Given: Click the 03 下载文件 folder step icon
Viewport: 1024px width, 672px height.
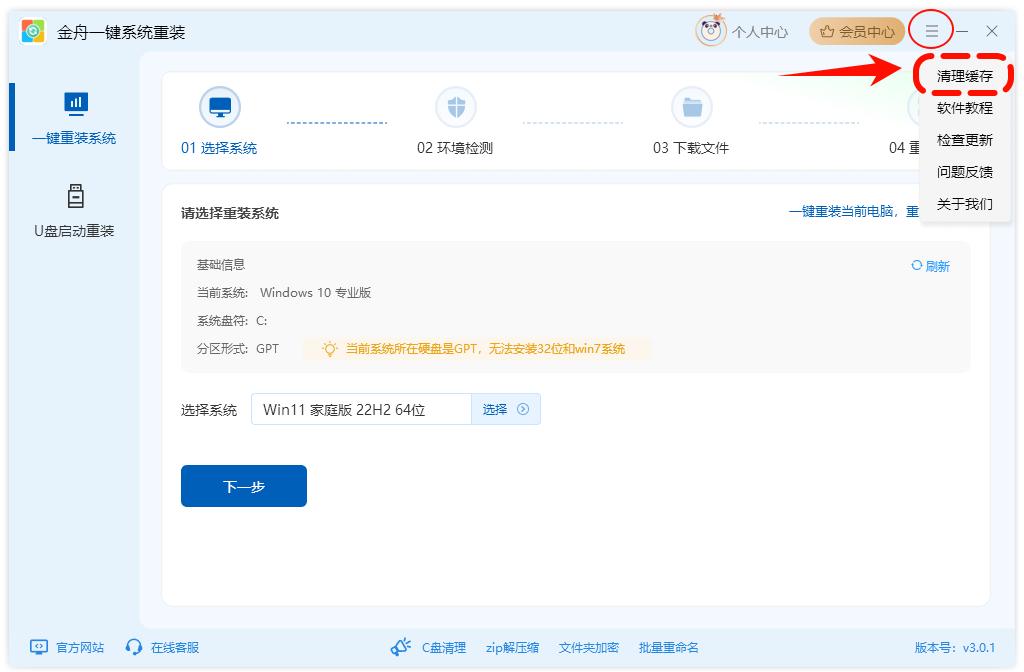Looking at the screenshot, I should tap(691, 107).
